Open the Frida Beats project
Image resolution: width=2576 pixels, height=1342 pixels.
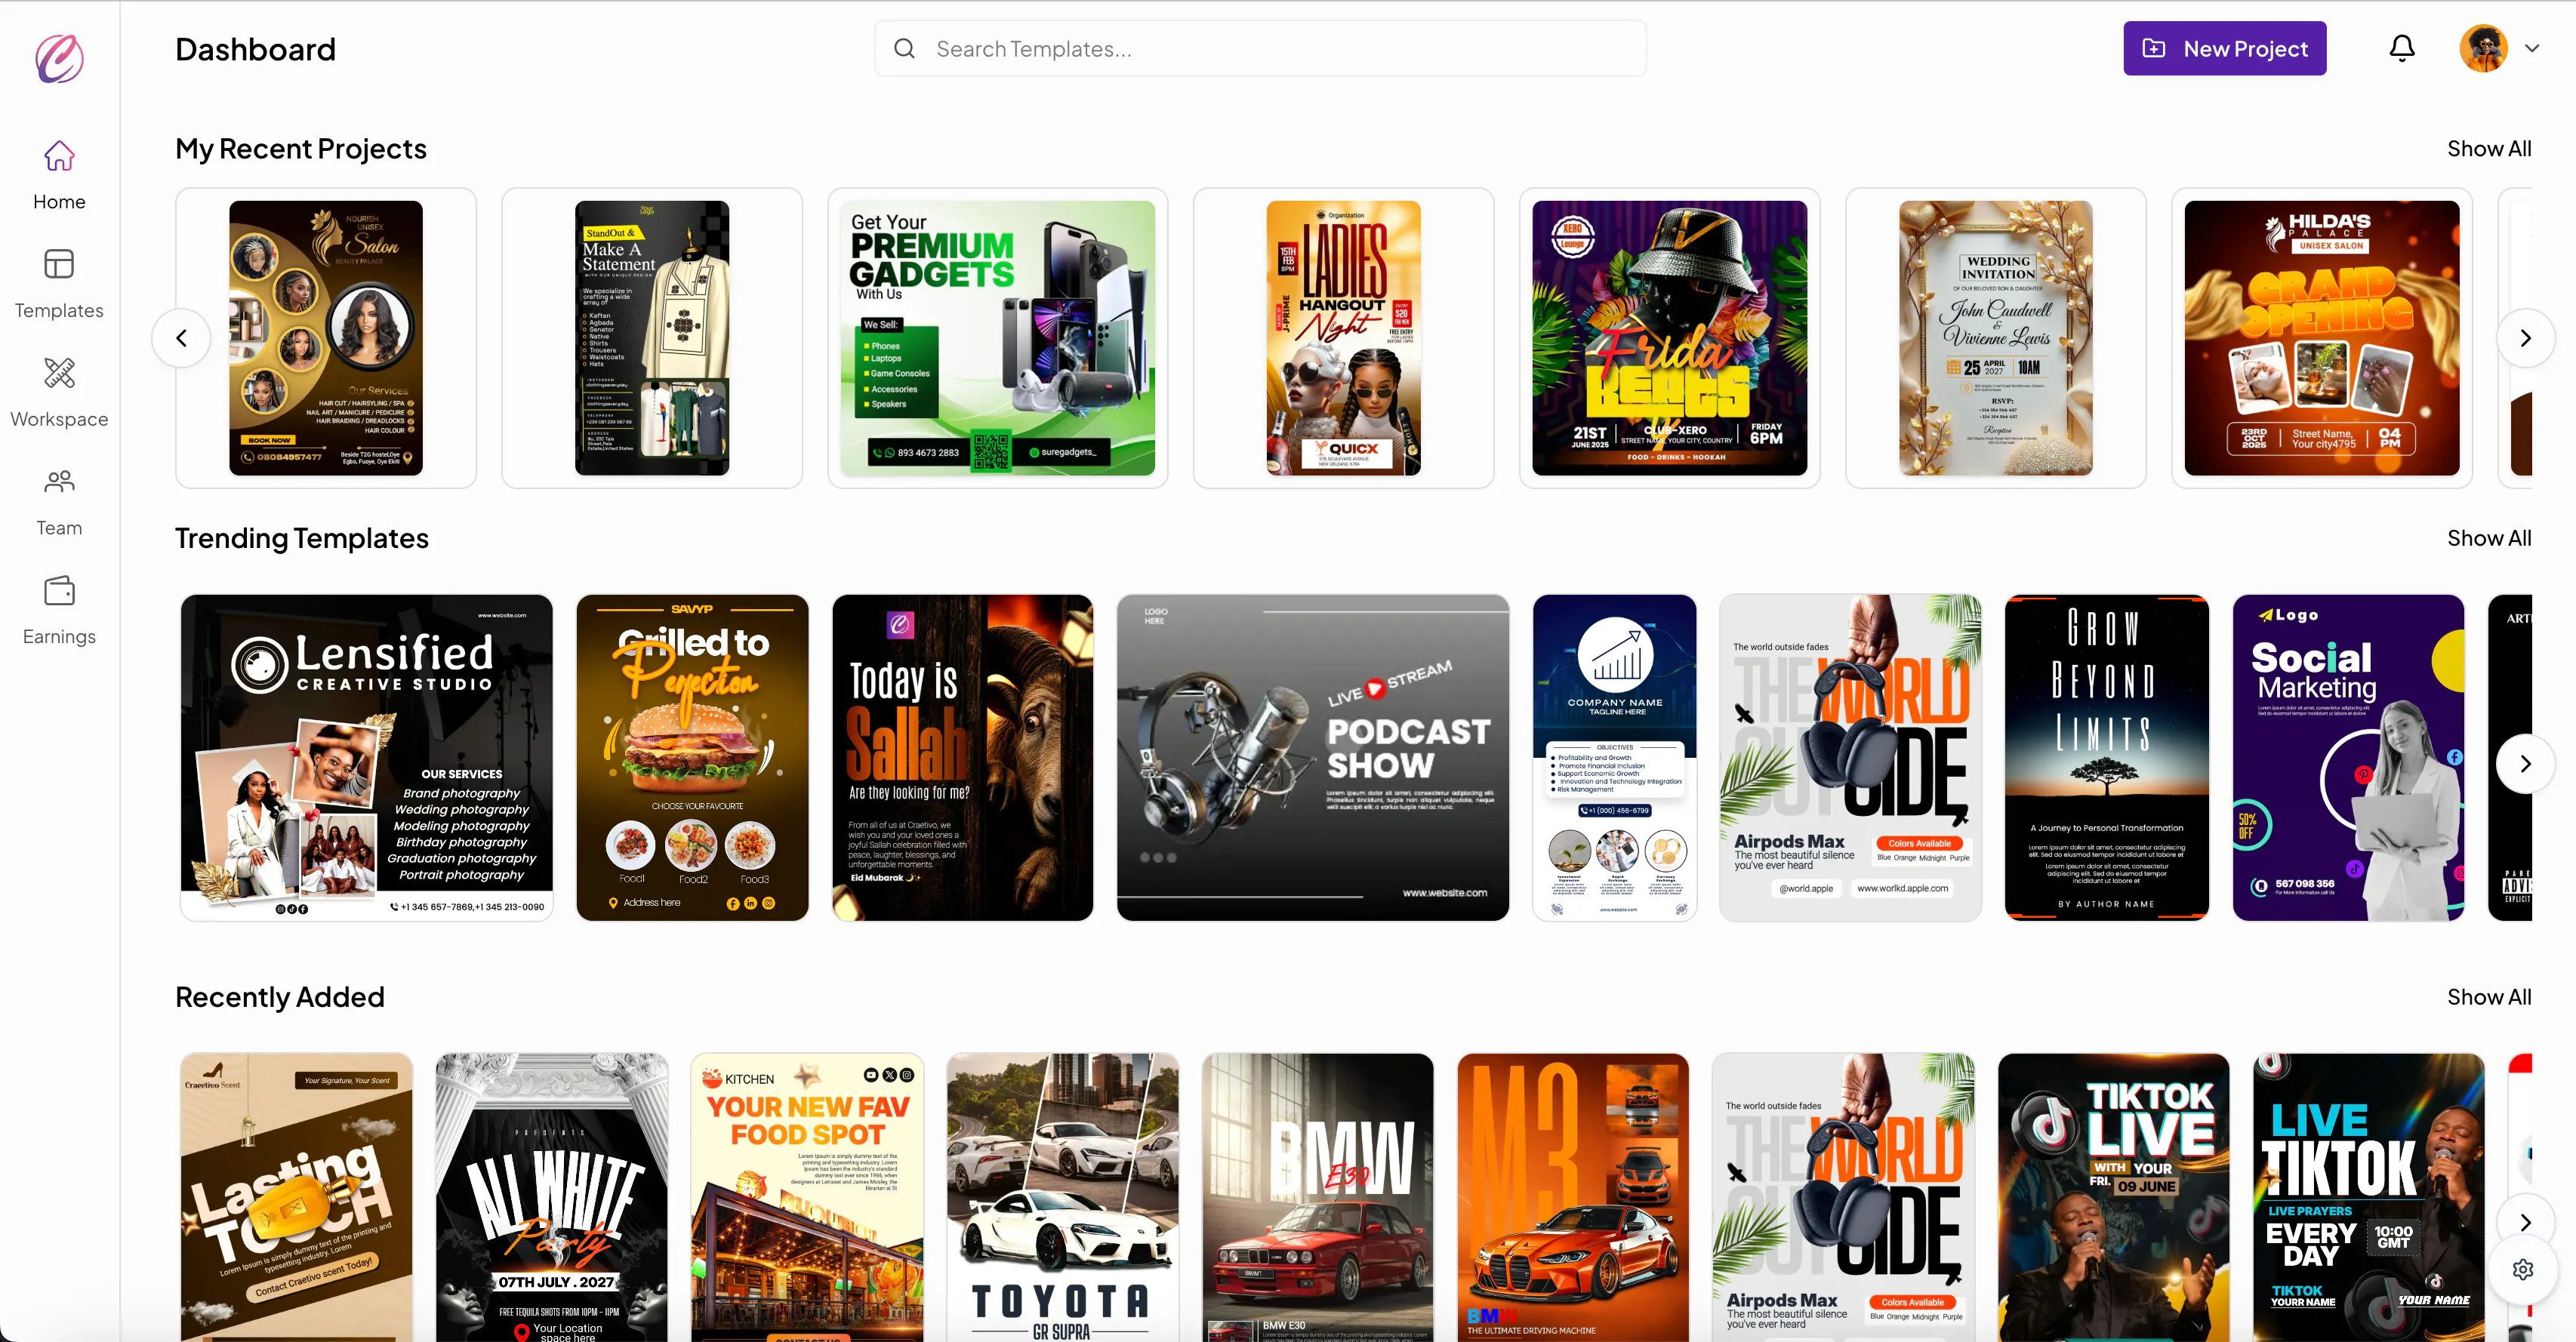[x=1669, y=338]
